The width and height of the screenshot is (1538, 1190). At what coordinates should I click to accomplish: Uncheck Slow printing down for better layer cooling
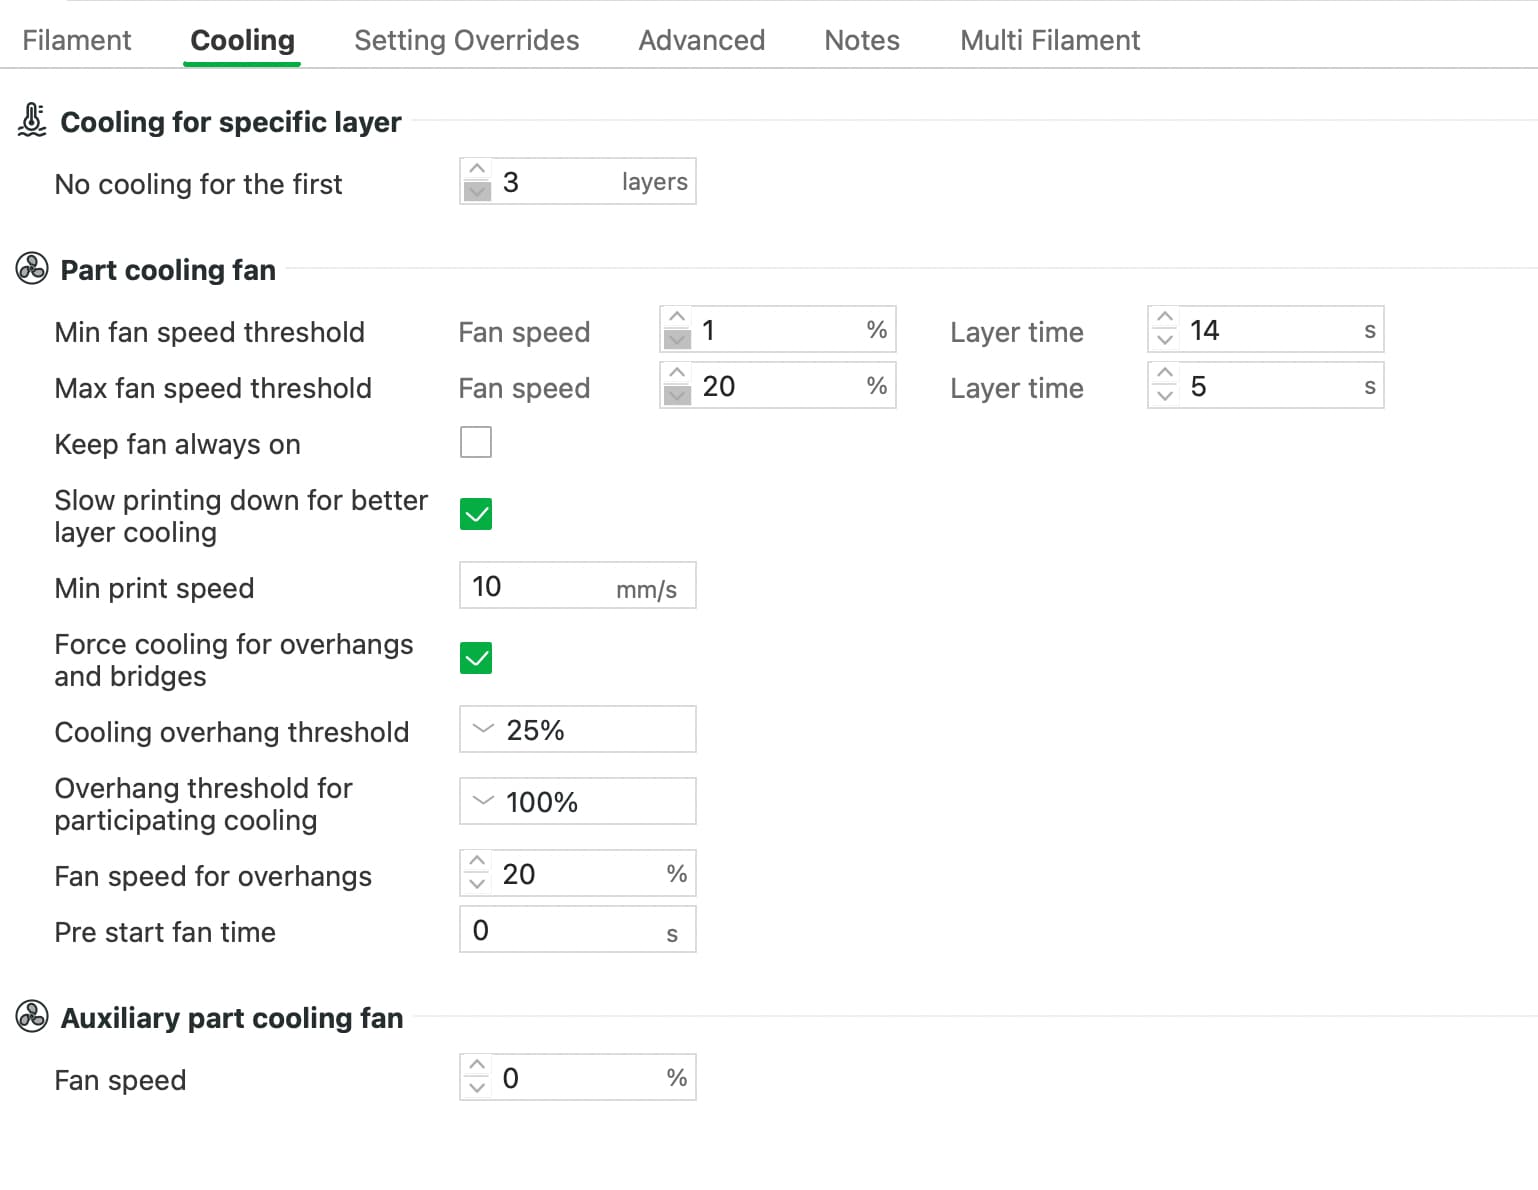coord(476,514)
